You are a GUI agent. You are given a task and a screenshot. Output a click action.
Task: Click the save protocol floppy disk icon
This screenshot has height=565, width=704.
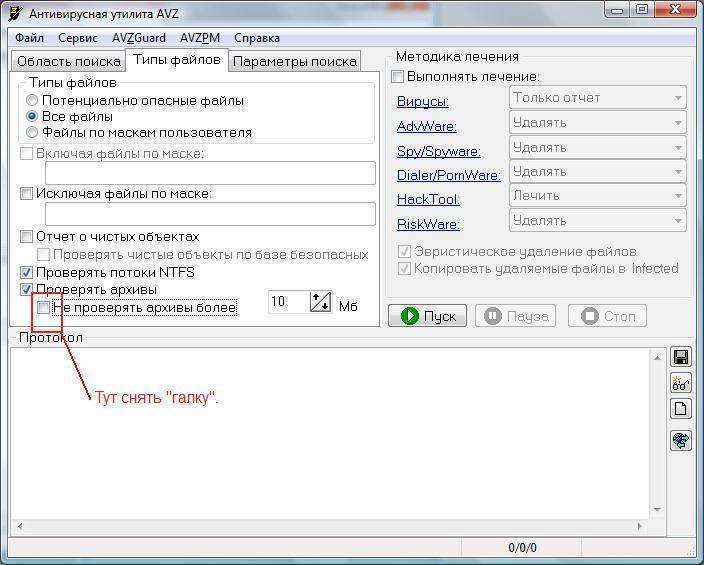[681, 357]
